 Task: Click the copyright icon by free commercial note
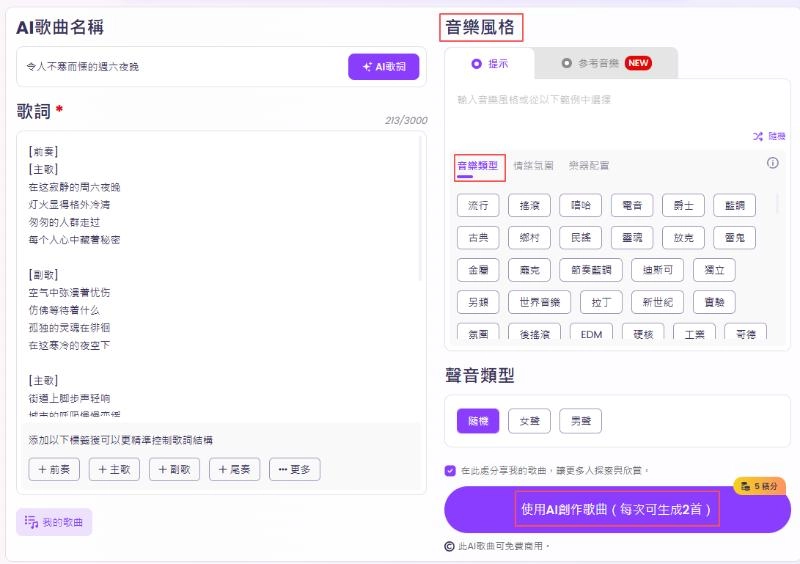tap(449, 547)
